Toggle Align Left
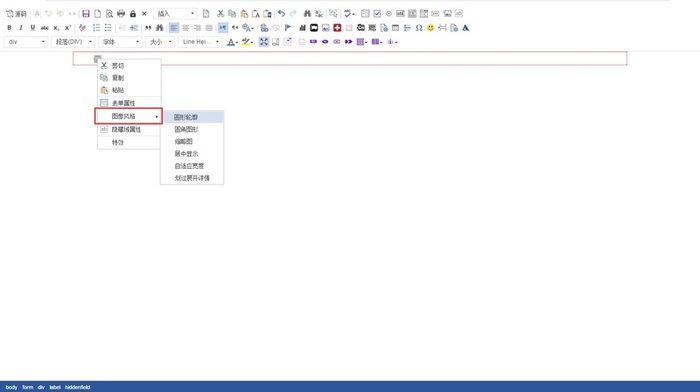The image size is (700, 392). pyautogui.click(x=174, y=28)
